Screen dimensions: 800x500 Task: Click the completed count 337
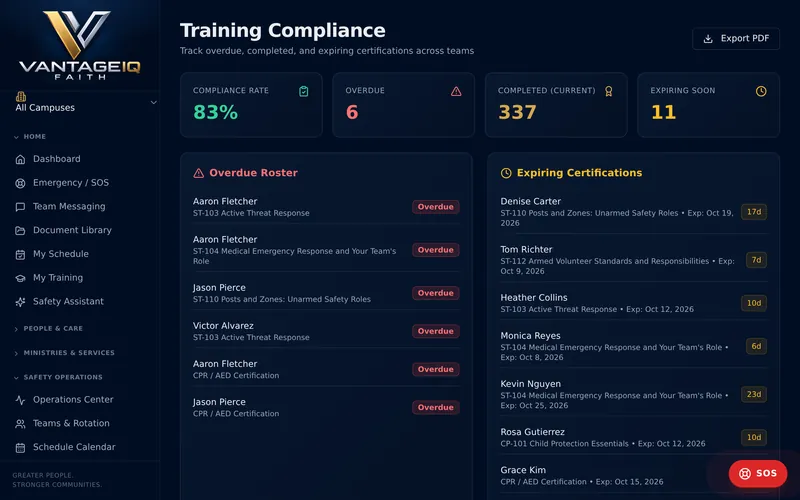(x=517, y=112)
